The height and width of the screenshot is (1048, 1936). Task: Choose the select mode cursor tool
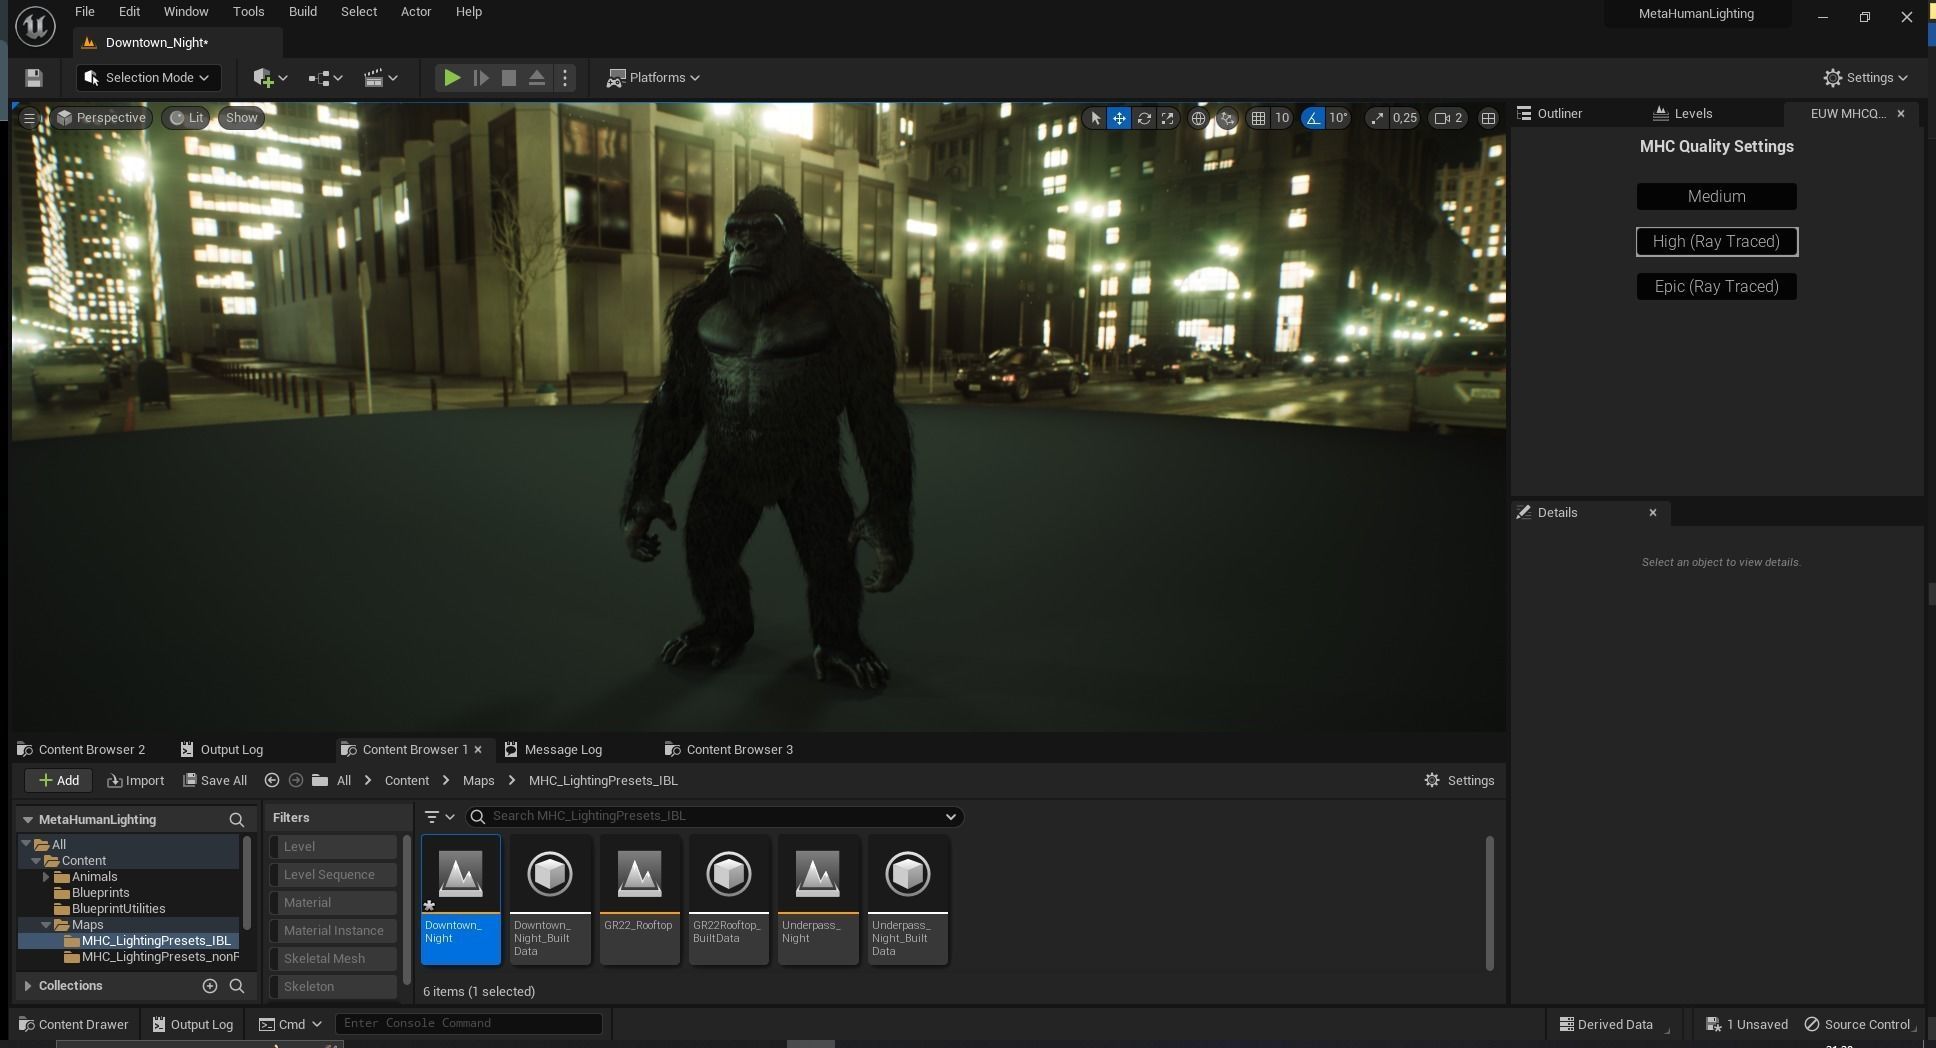pos(1095,118)
